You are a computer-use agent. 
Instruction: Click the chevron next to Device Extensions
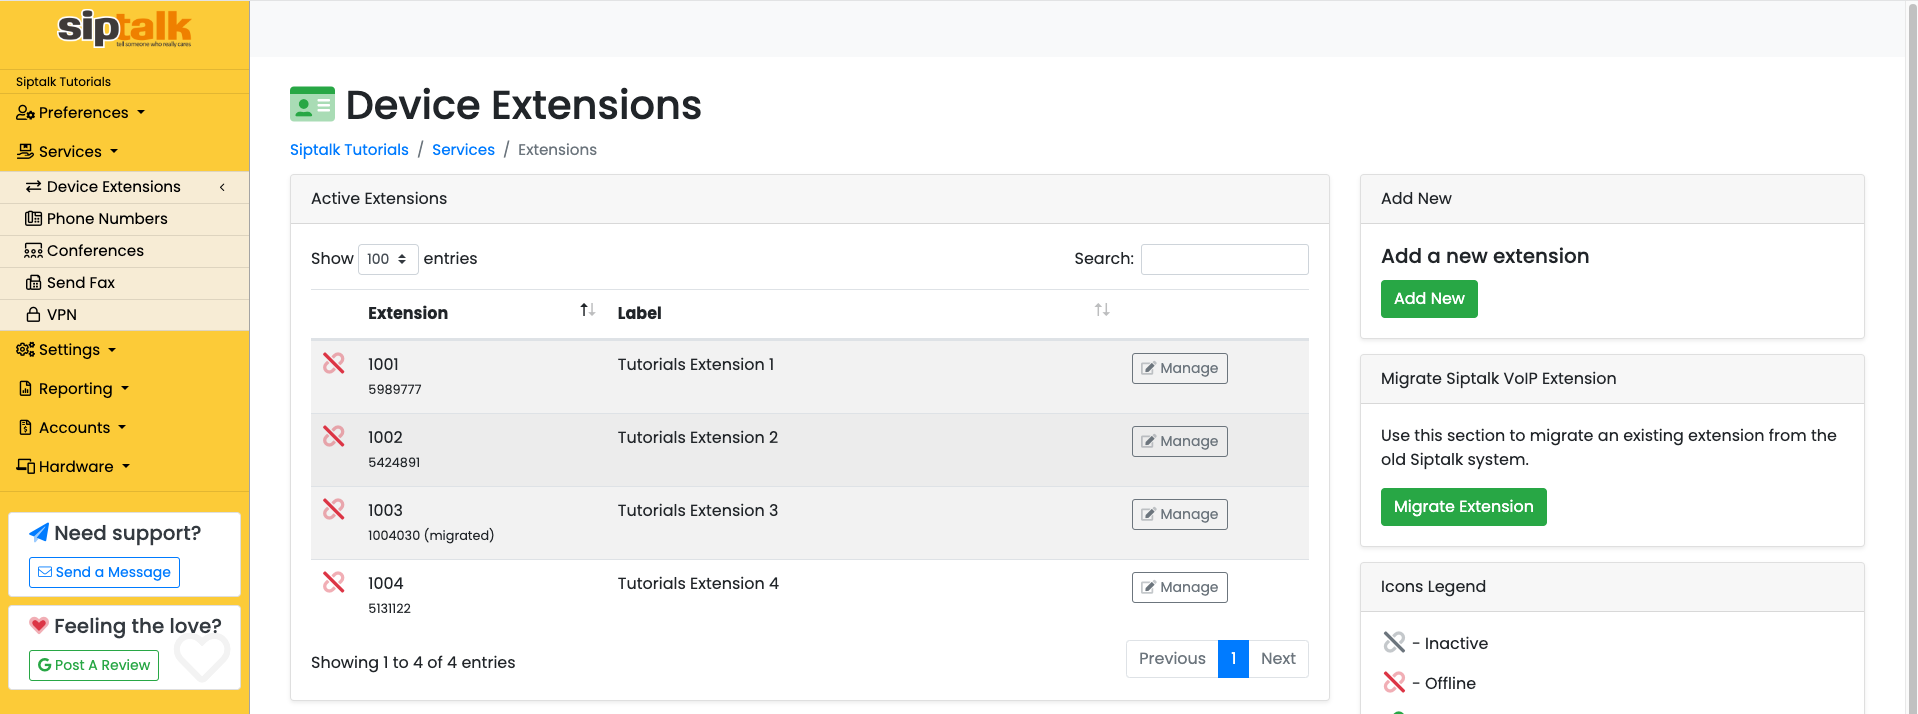coord(222,187)
